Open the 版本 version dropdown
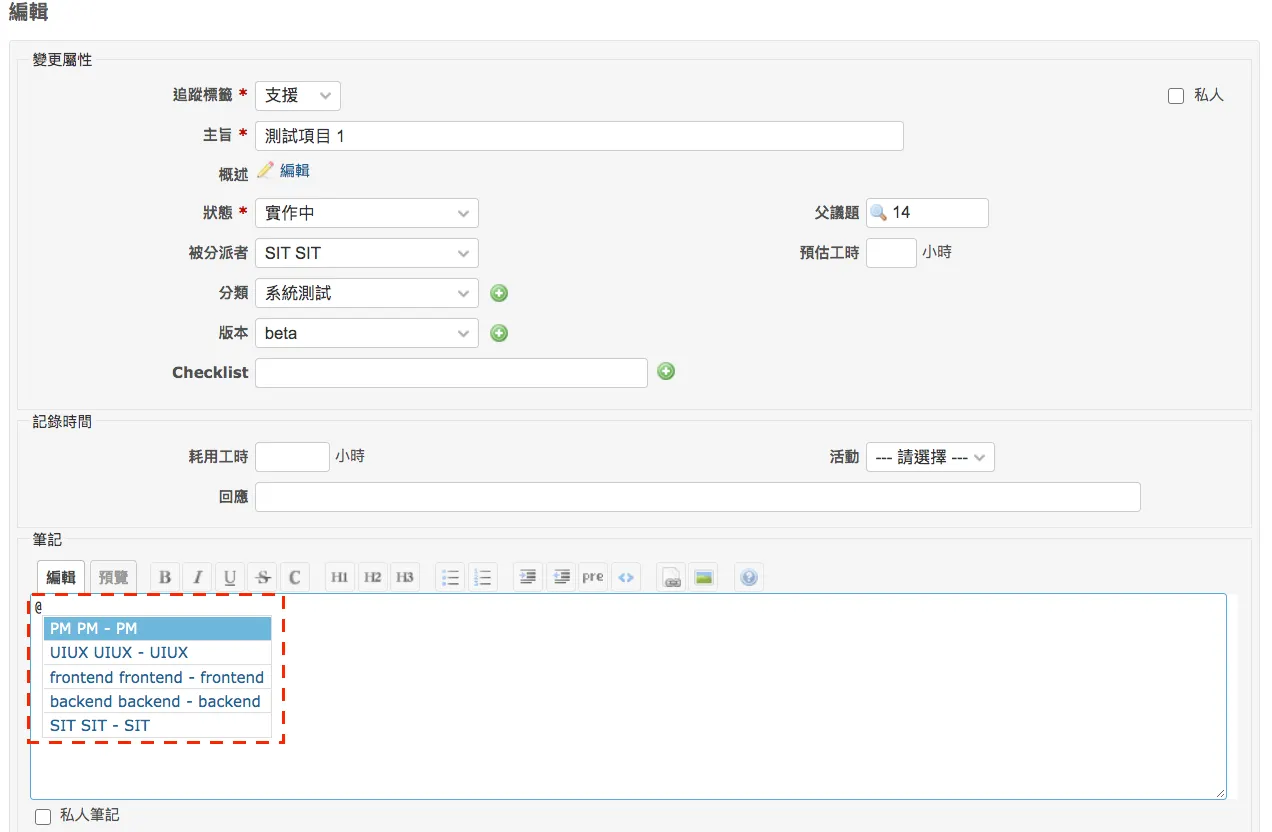The height and width of the screenshot is (832, 1272). point(367,333)
